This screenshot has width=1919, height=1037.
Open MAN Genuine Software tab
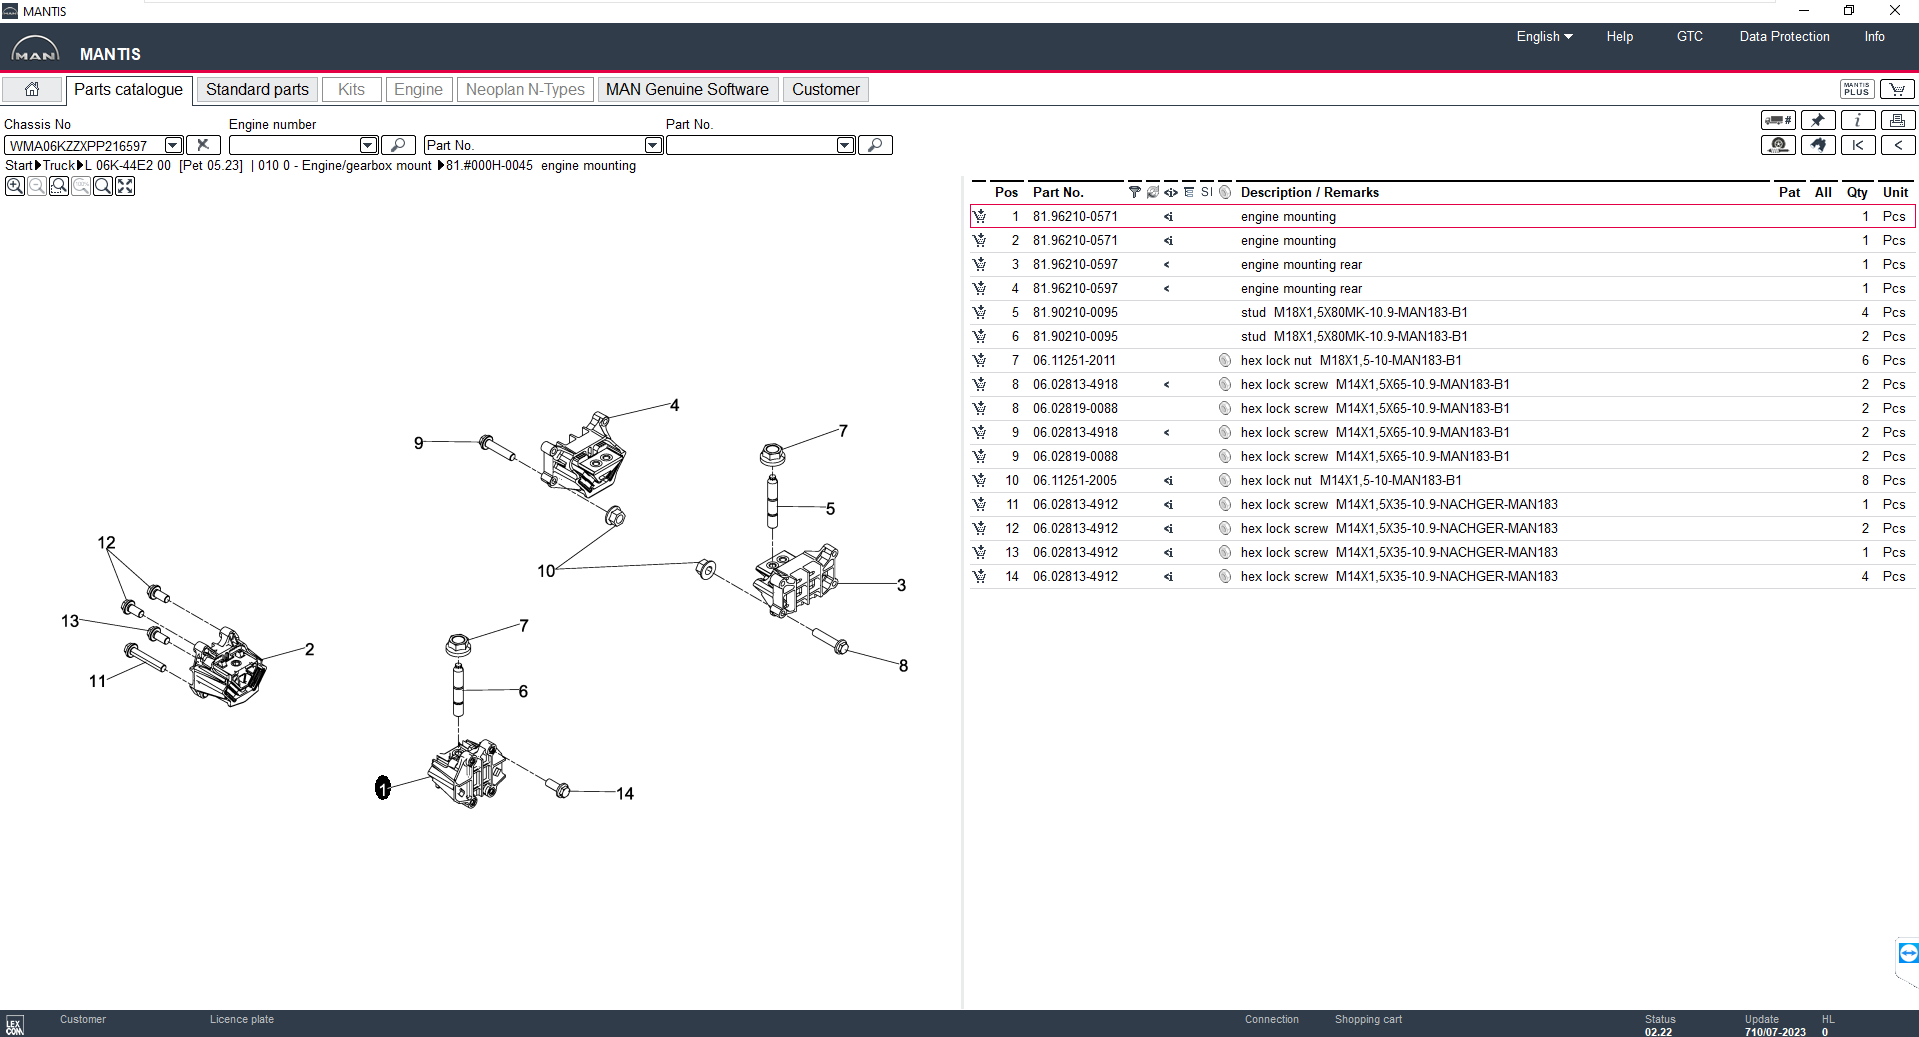click(x=687, y=89)
